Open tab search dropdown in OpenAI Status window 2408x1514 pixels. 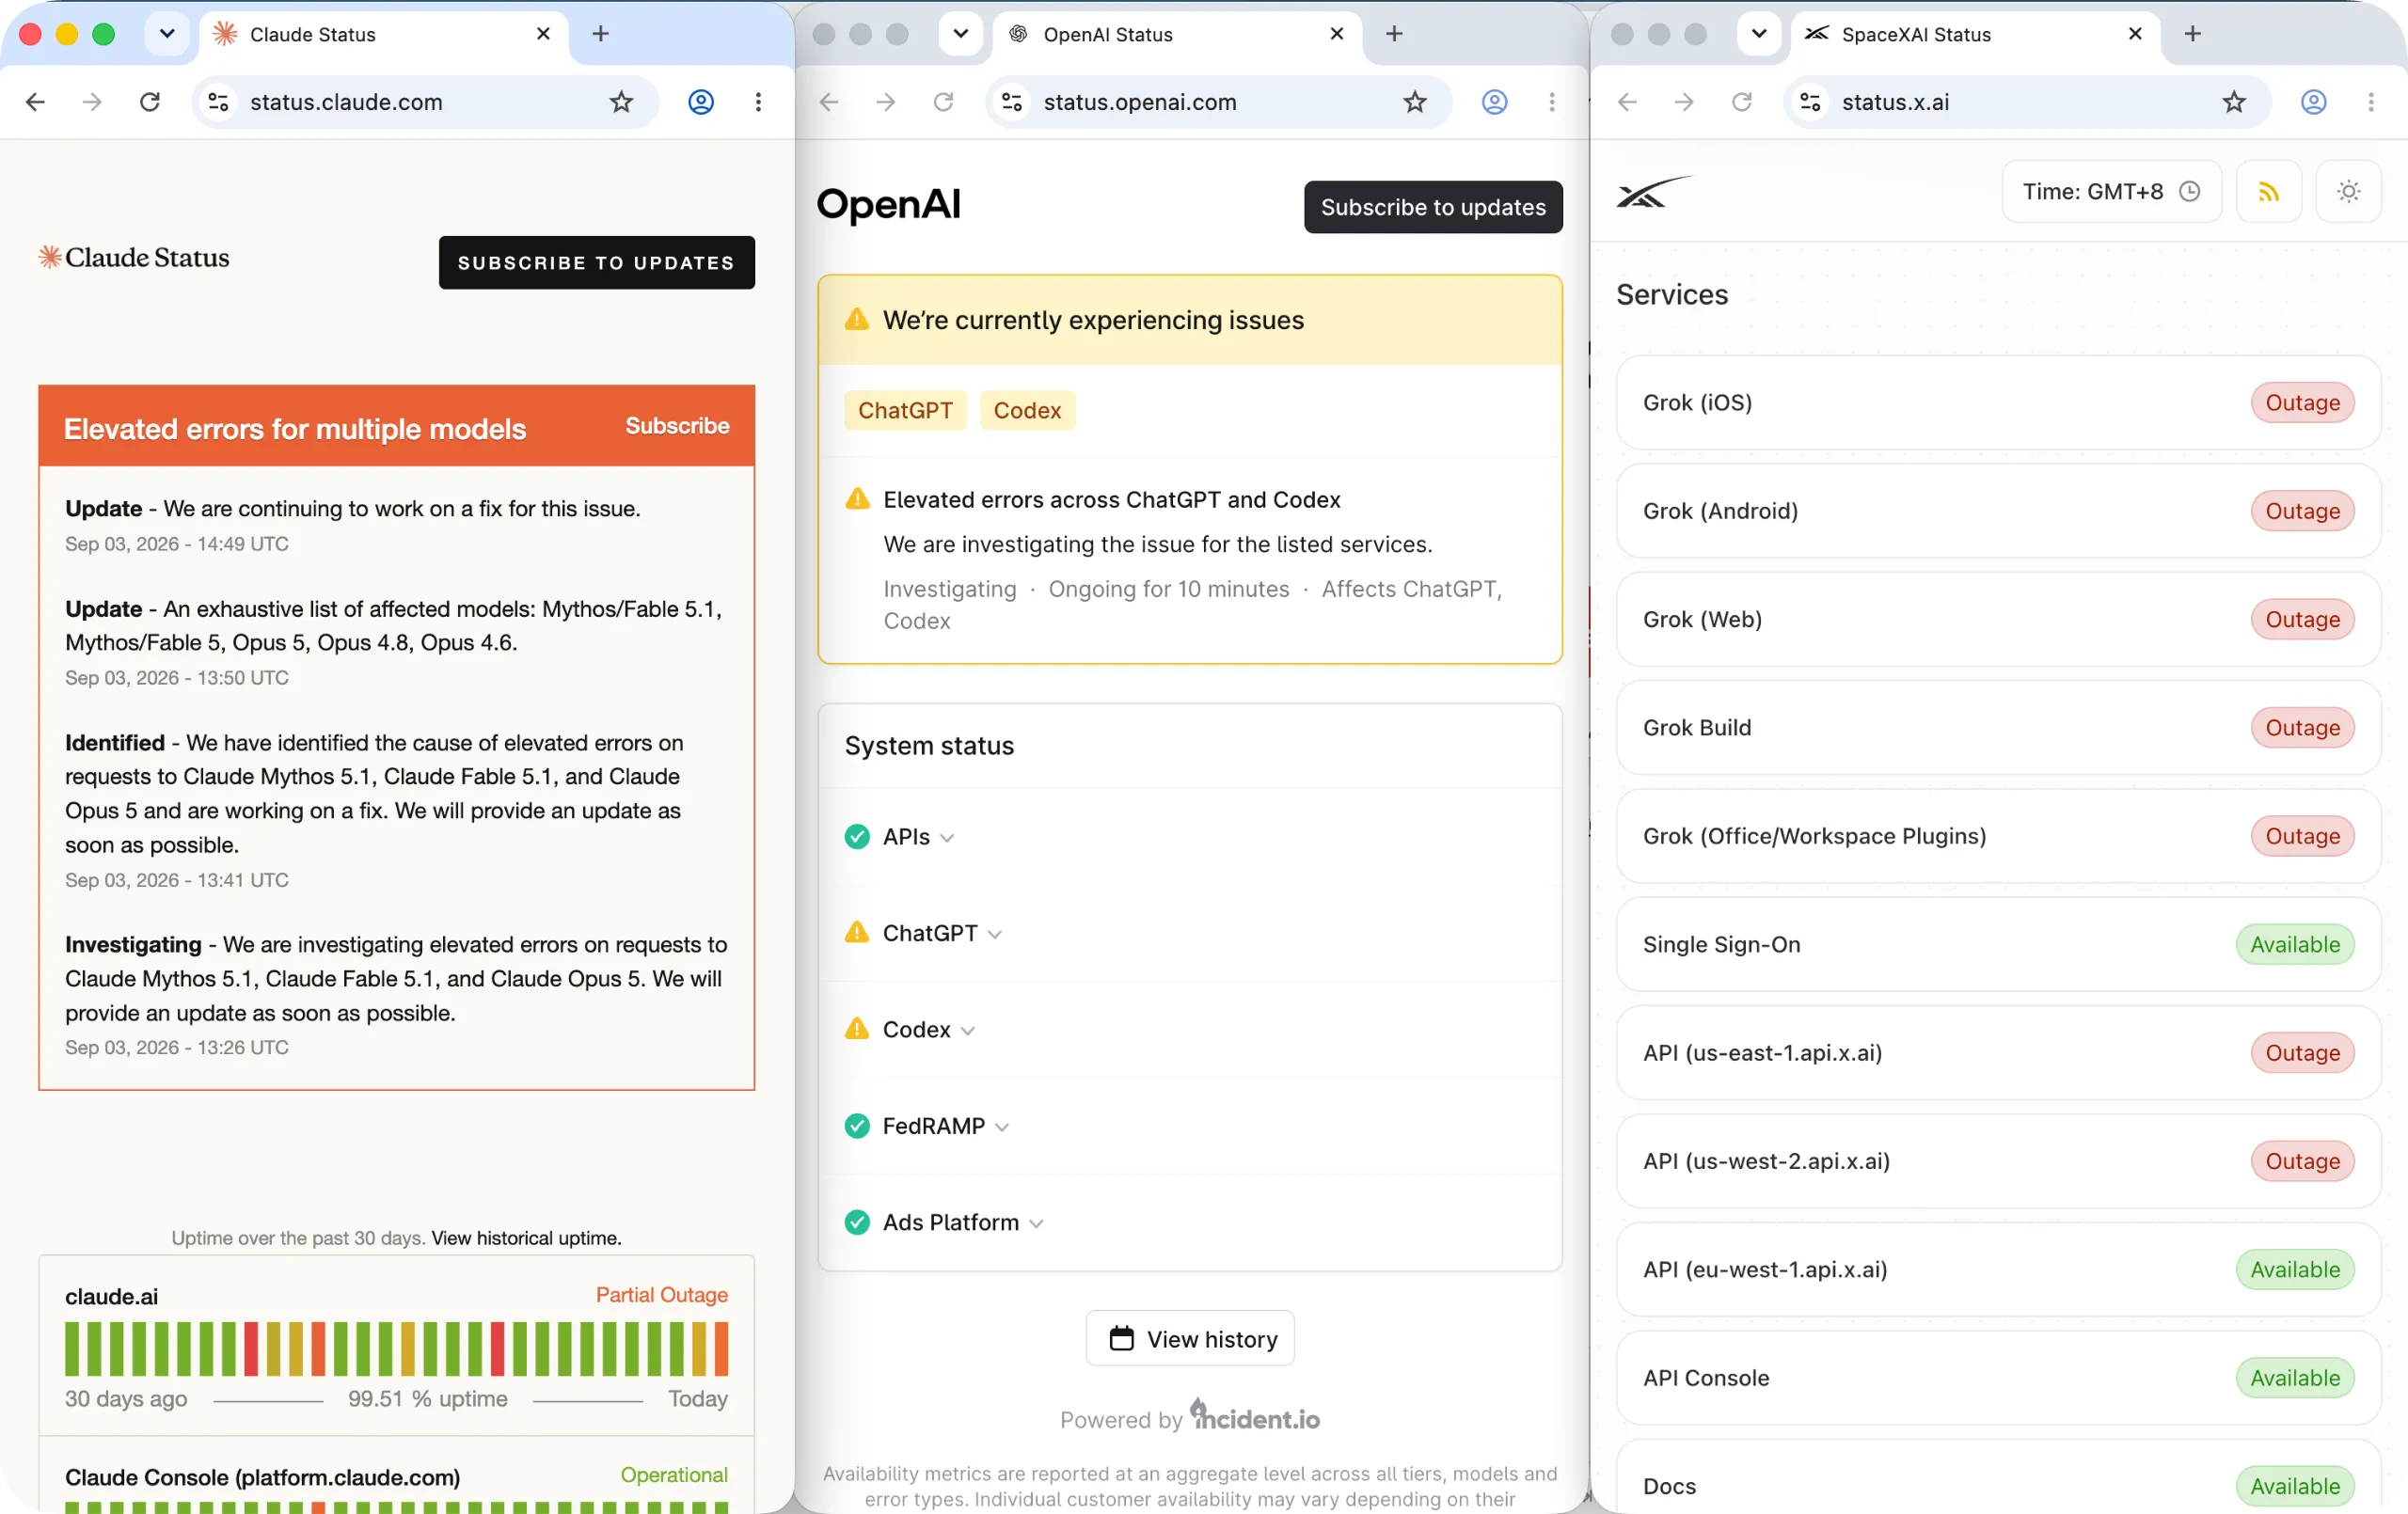(960, 34)
